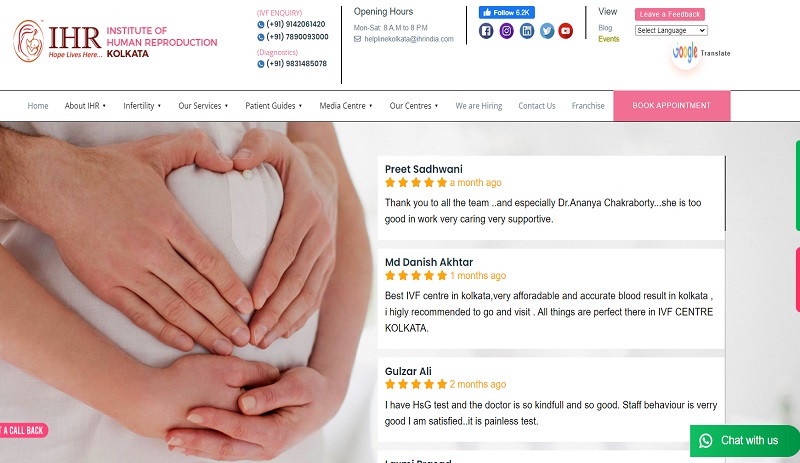Open the Instagram social icon

click(x=506, y=31)
